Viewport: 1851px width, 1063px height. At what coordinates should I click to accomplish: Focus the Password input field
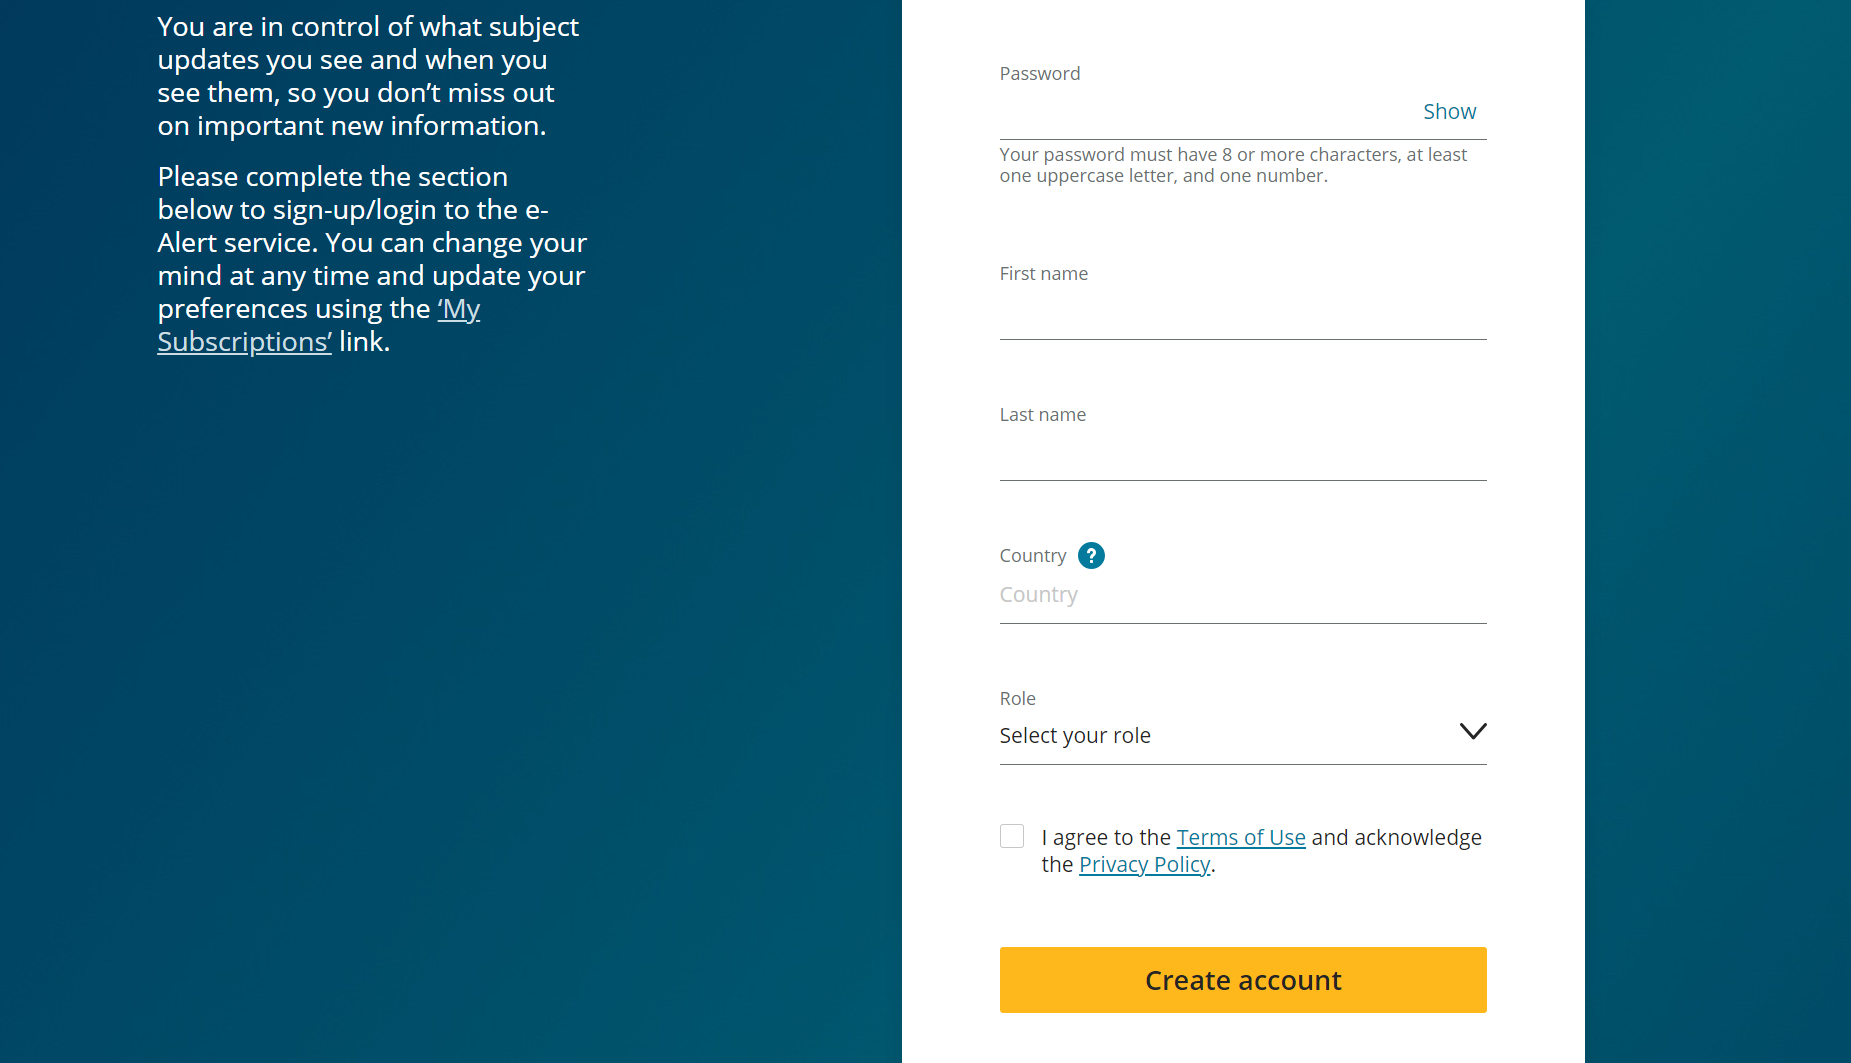1205,113
